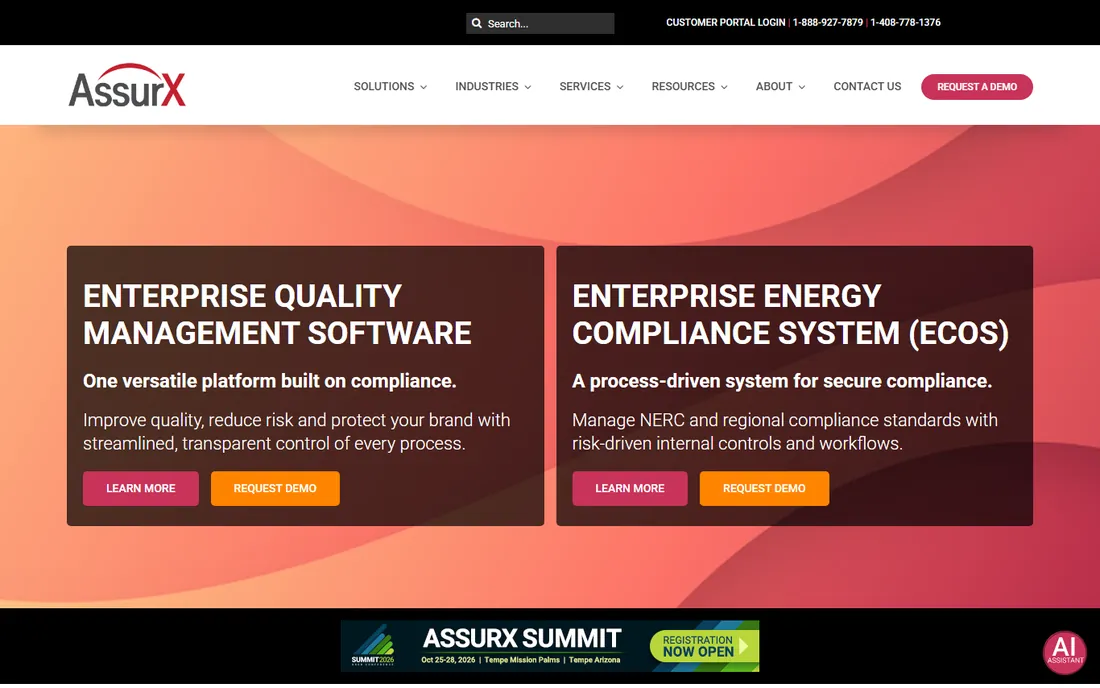Viewport: 1100px width, 688px height.
Task: Click the Request a Demo header button
Action: tap(977, 87)
